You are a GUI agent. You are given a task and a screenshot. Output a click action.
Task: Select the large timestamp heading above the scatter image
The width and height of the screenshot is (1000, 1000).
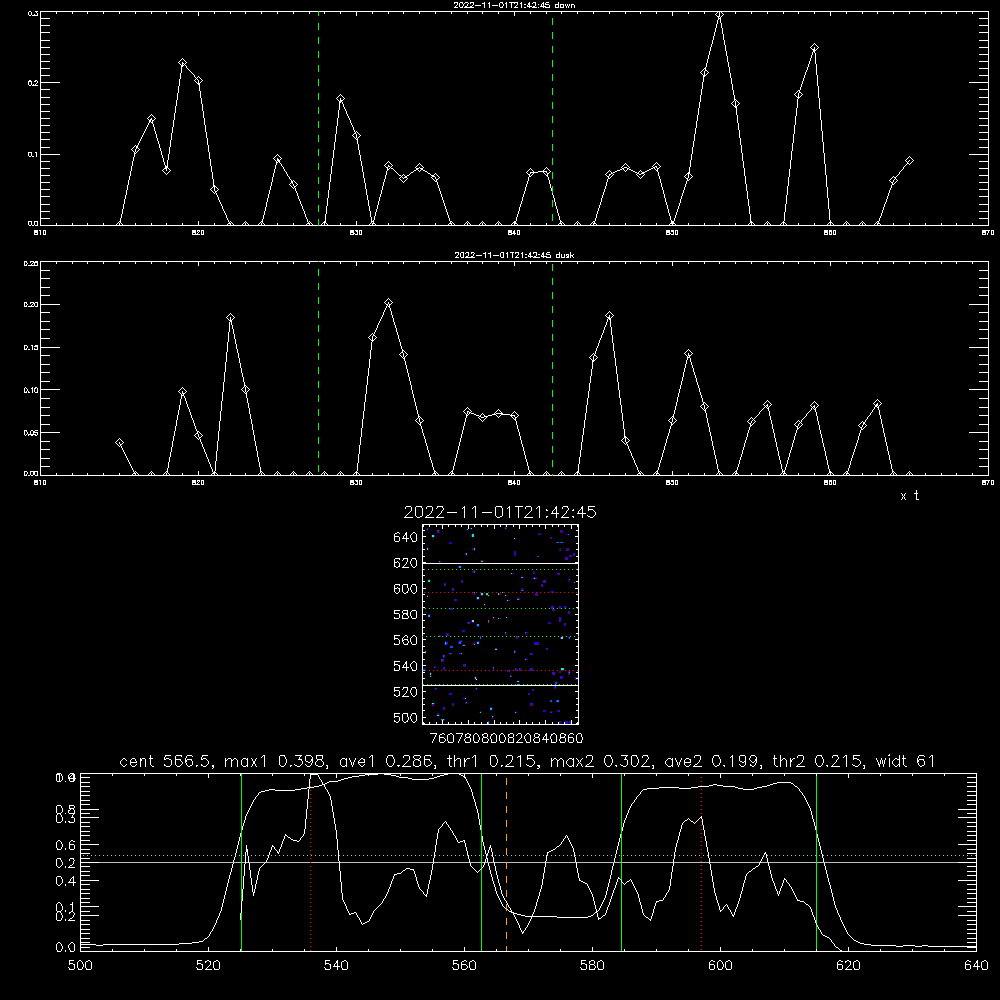point(500,512)
